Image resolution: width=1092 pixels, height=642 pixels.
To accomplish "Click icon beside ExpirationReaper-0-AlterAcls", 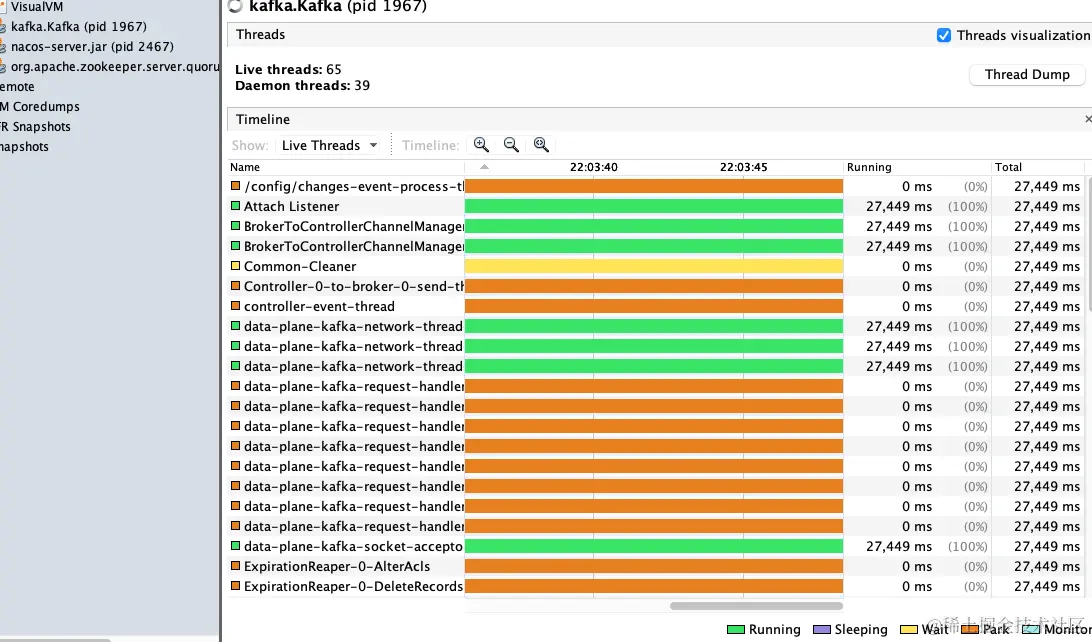I will click(235, 566).
